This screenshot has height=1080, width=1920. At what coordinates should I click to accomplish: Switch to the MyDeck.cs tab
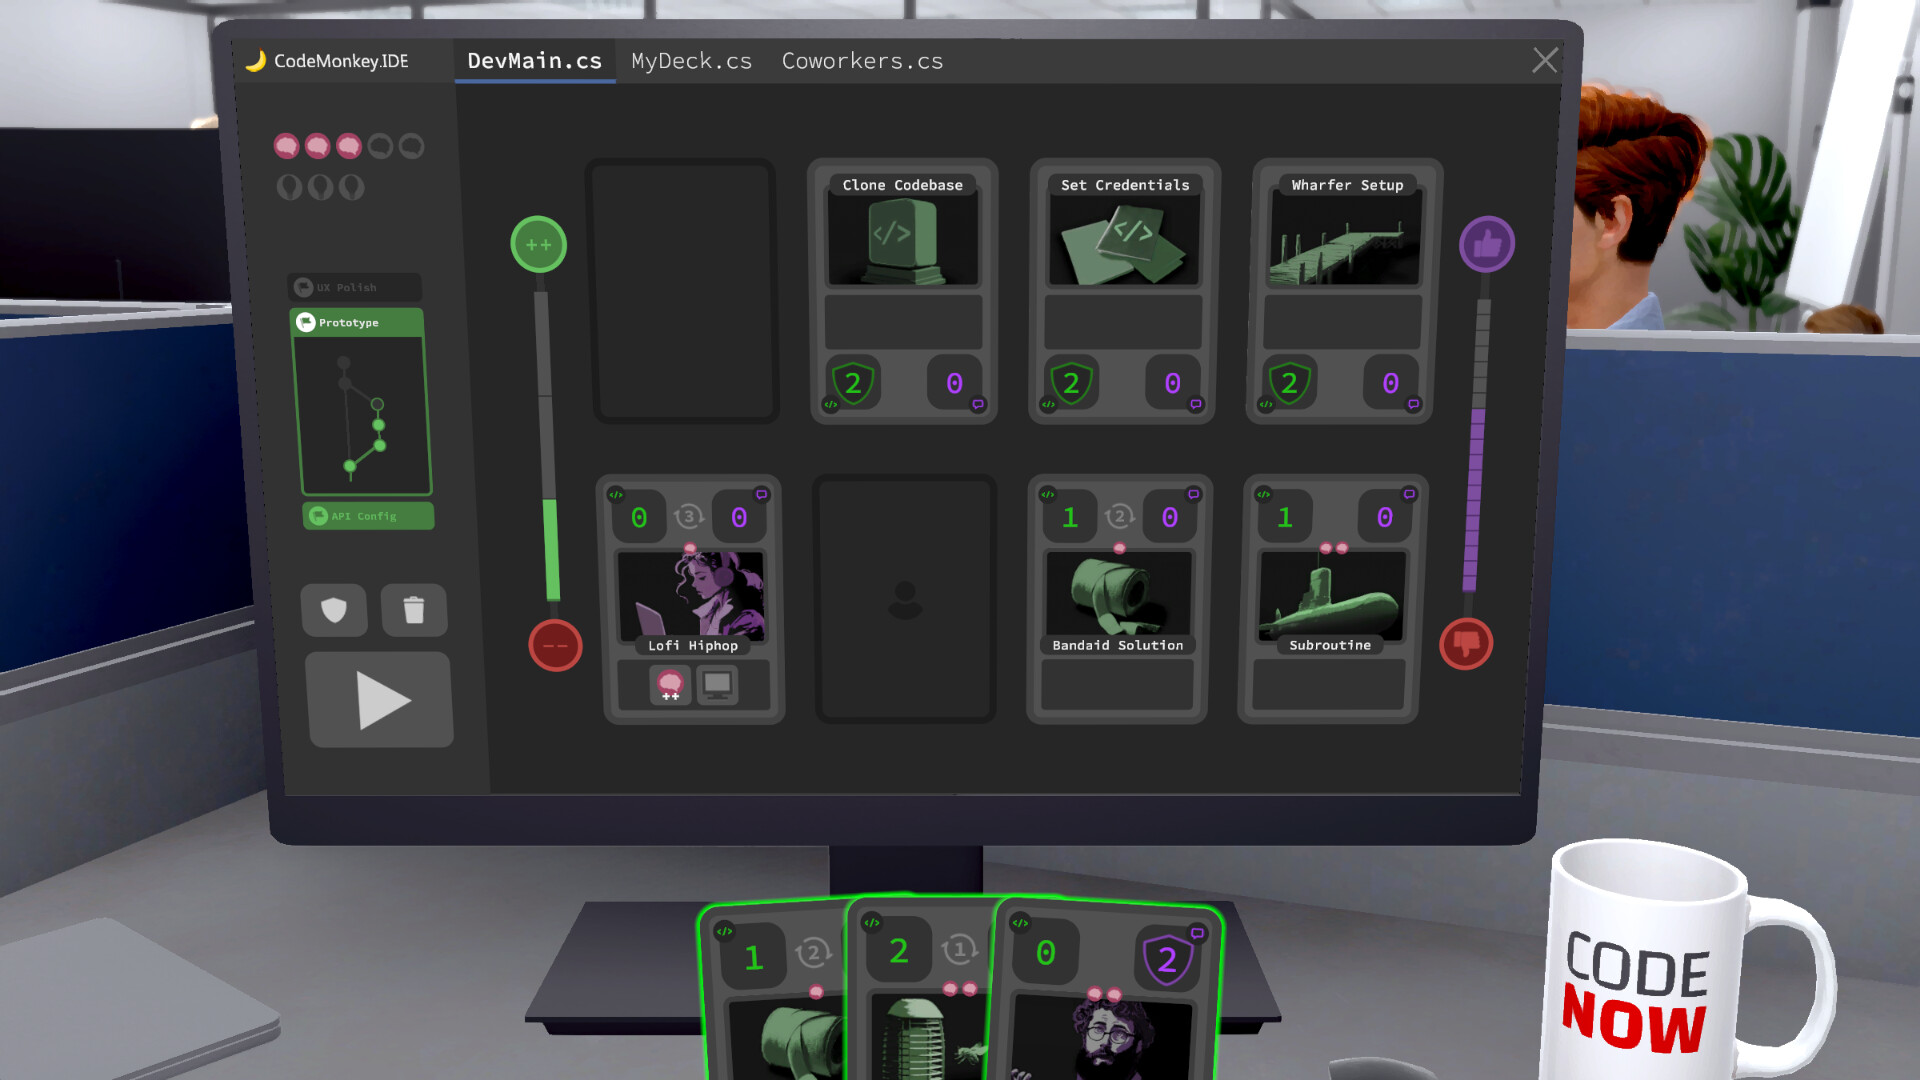click(x=691, y=61)
